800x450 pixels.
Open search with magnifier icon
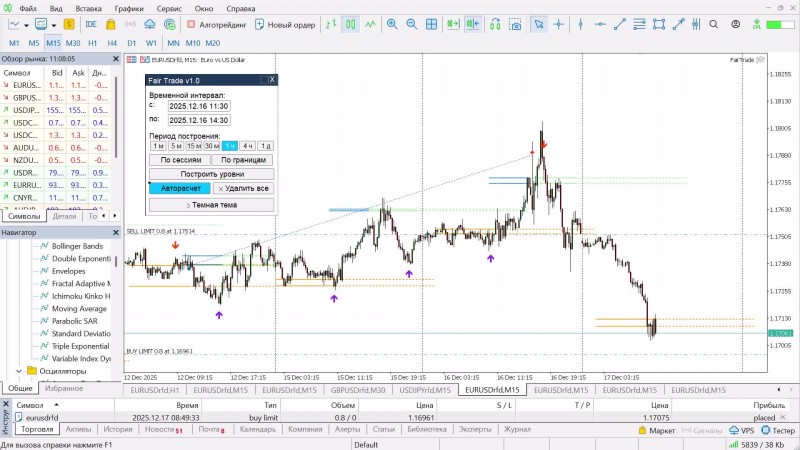click(714, 24)
